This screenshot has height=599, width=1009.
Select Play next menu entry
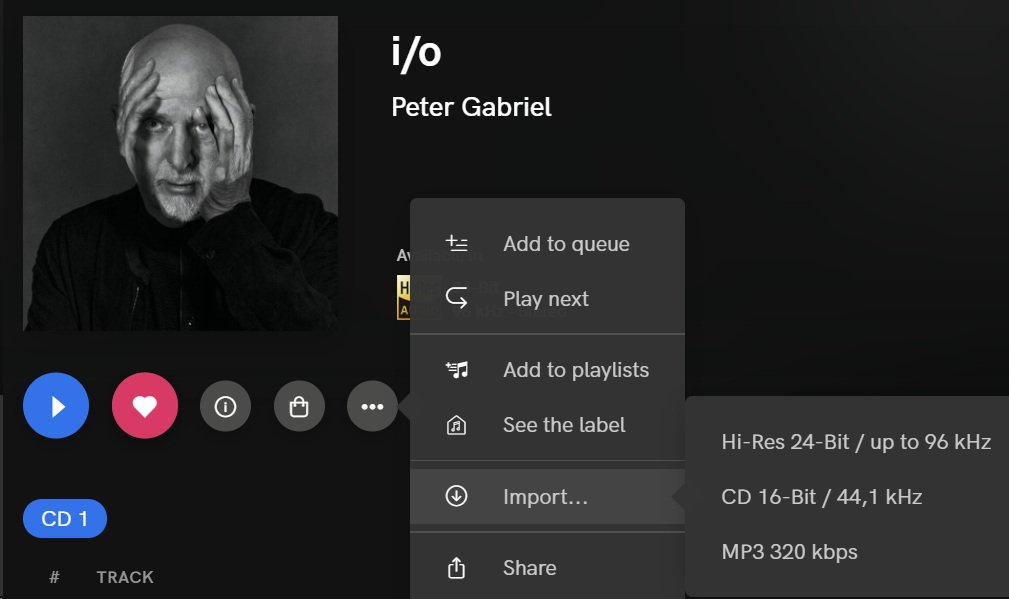point(546,299)
